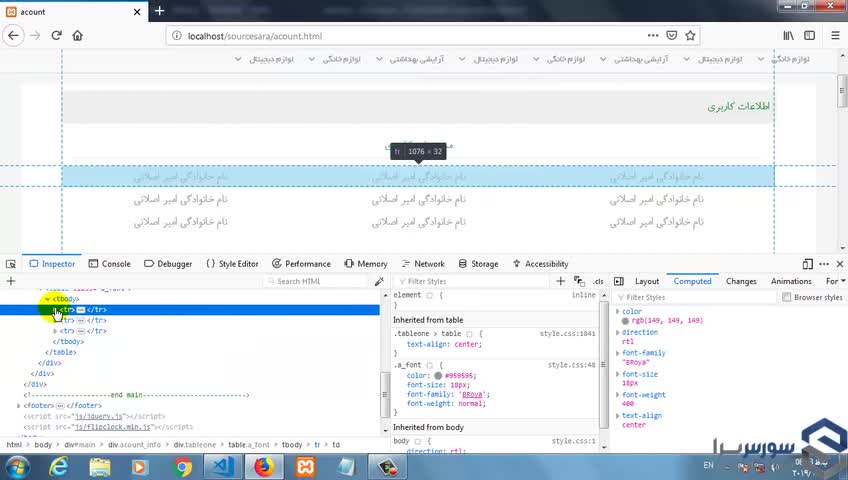Screen dimensions: 848x480
Task: Open the Network tab
Action: 423,264
